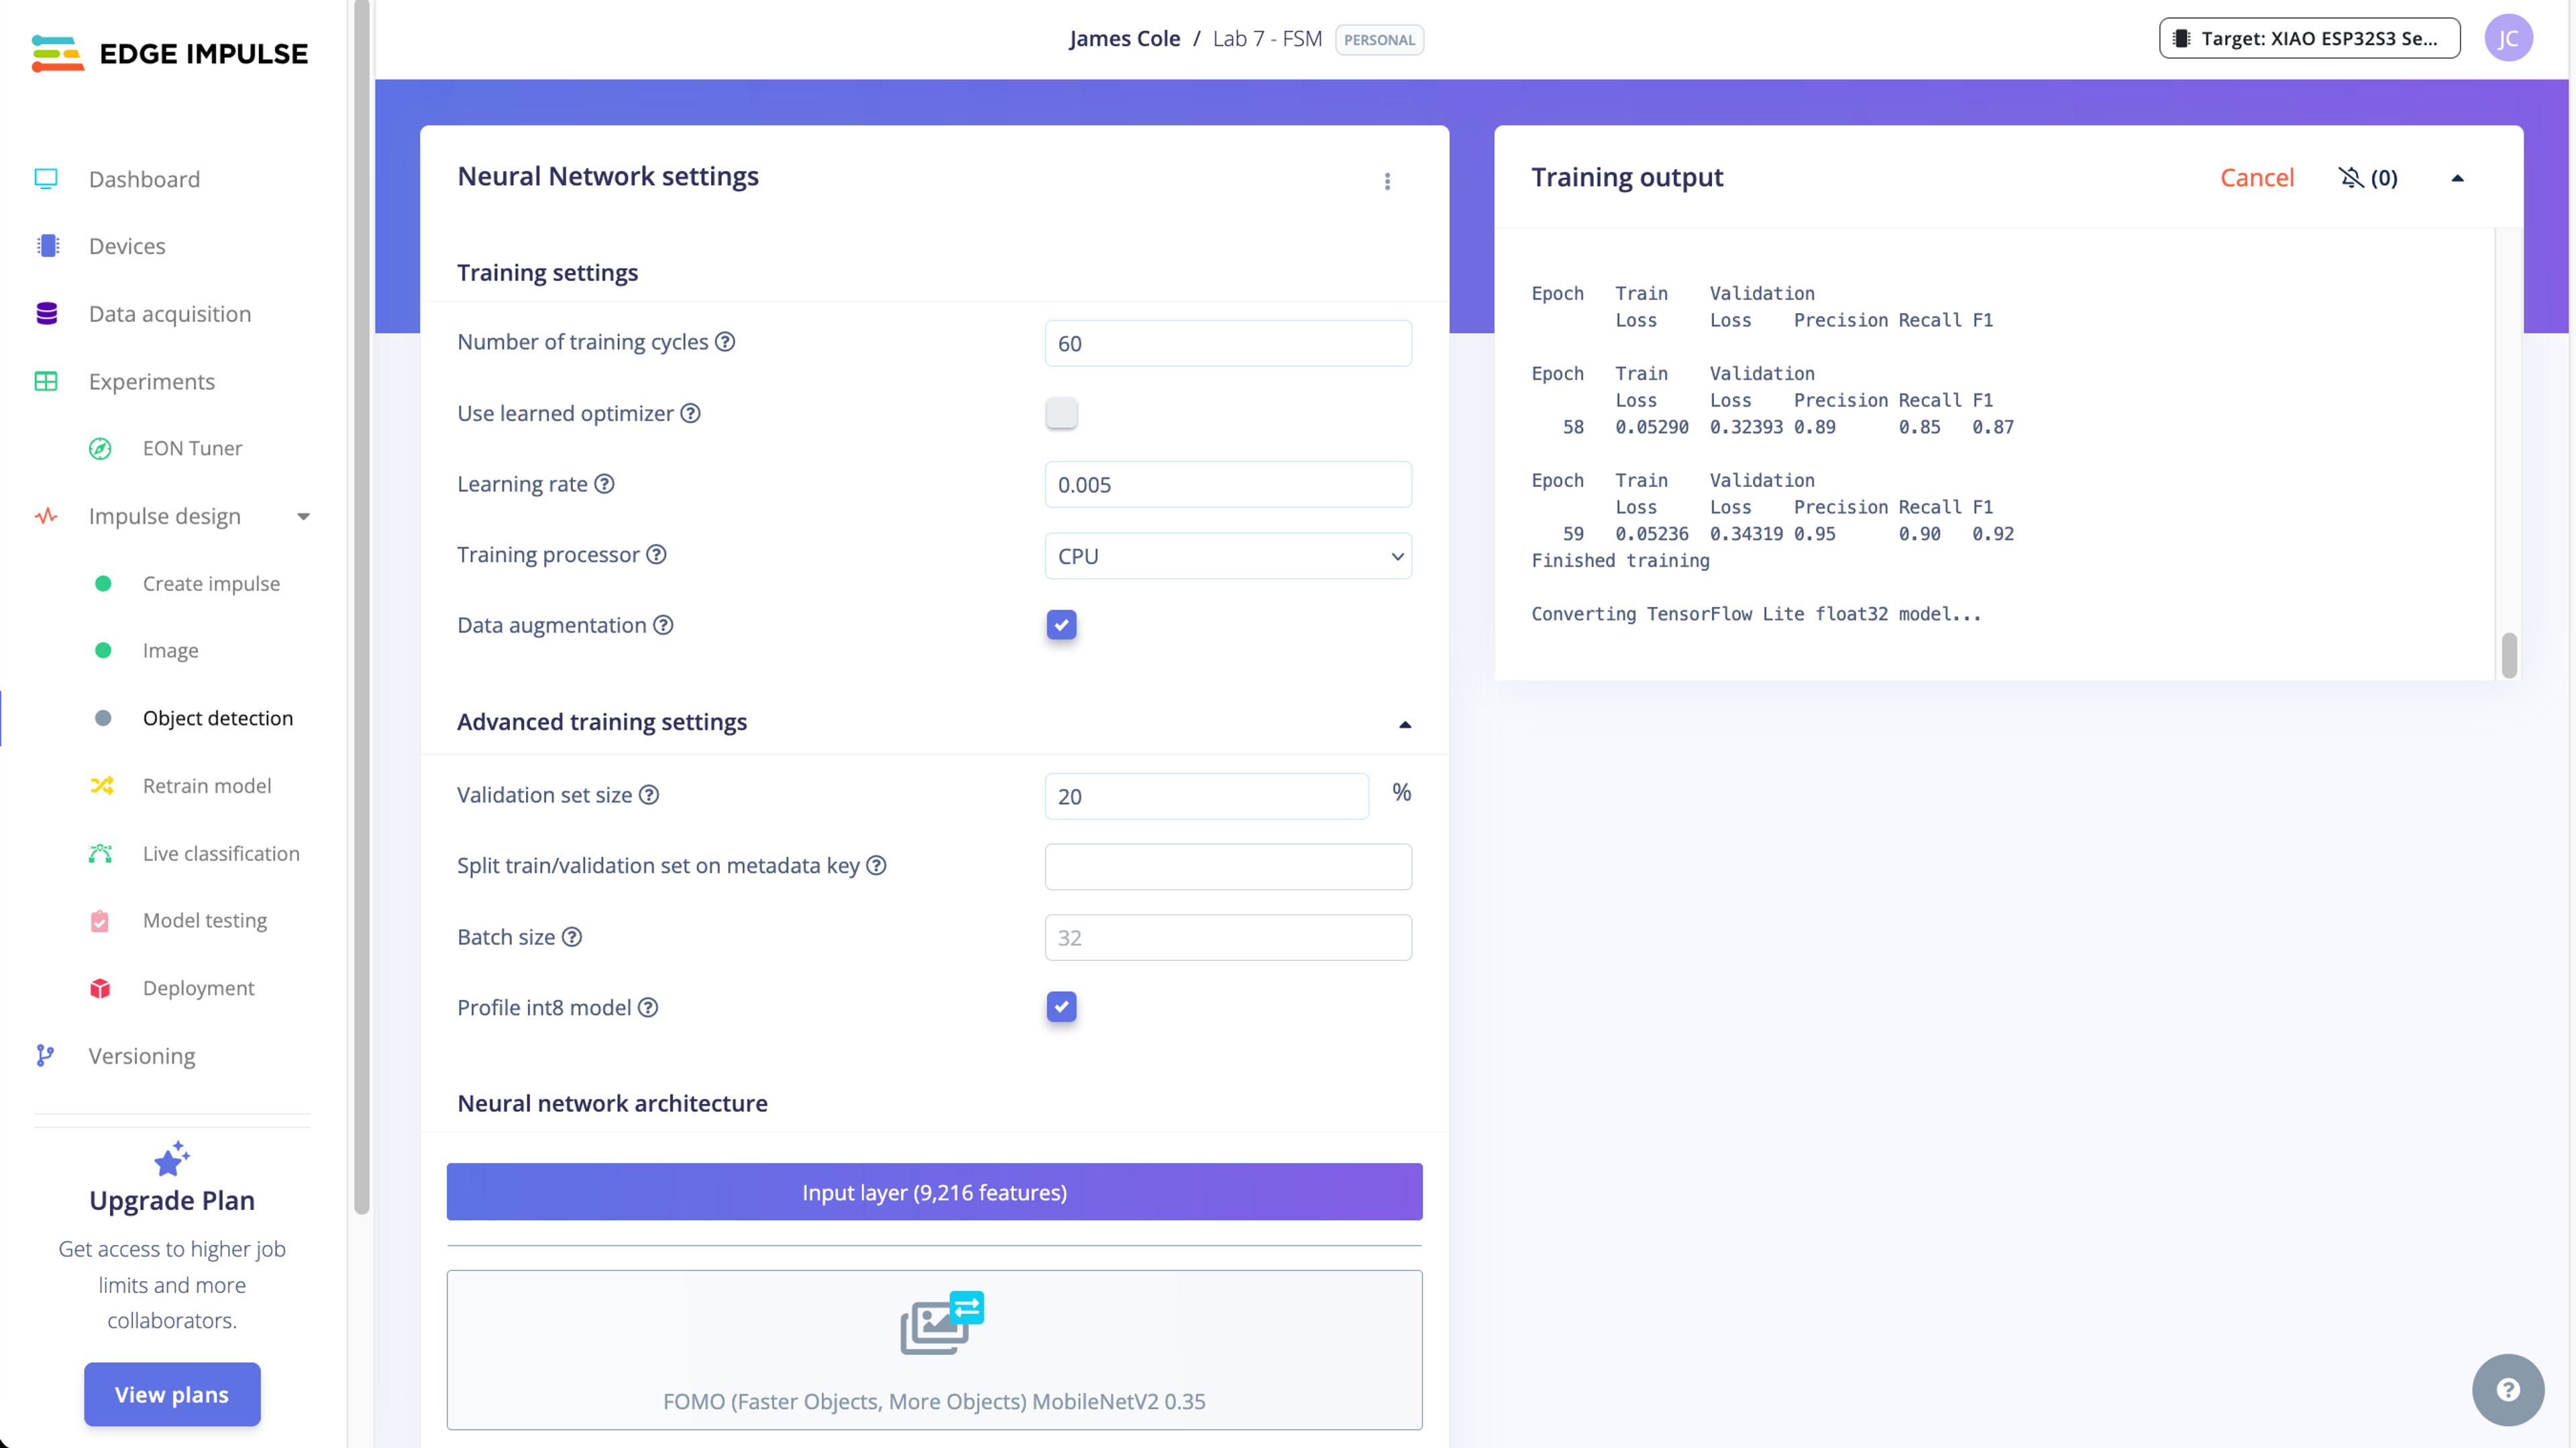Viewport: 2576px width, 1448px height.
Task: Enable the Use learned optimizer checkbox
Action: pyautogui.click(x=1061, y=413)
